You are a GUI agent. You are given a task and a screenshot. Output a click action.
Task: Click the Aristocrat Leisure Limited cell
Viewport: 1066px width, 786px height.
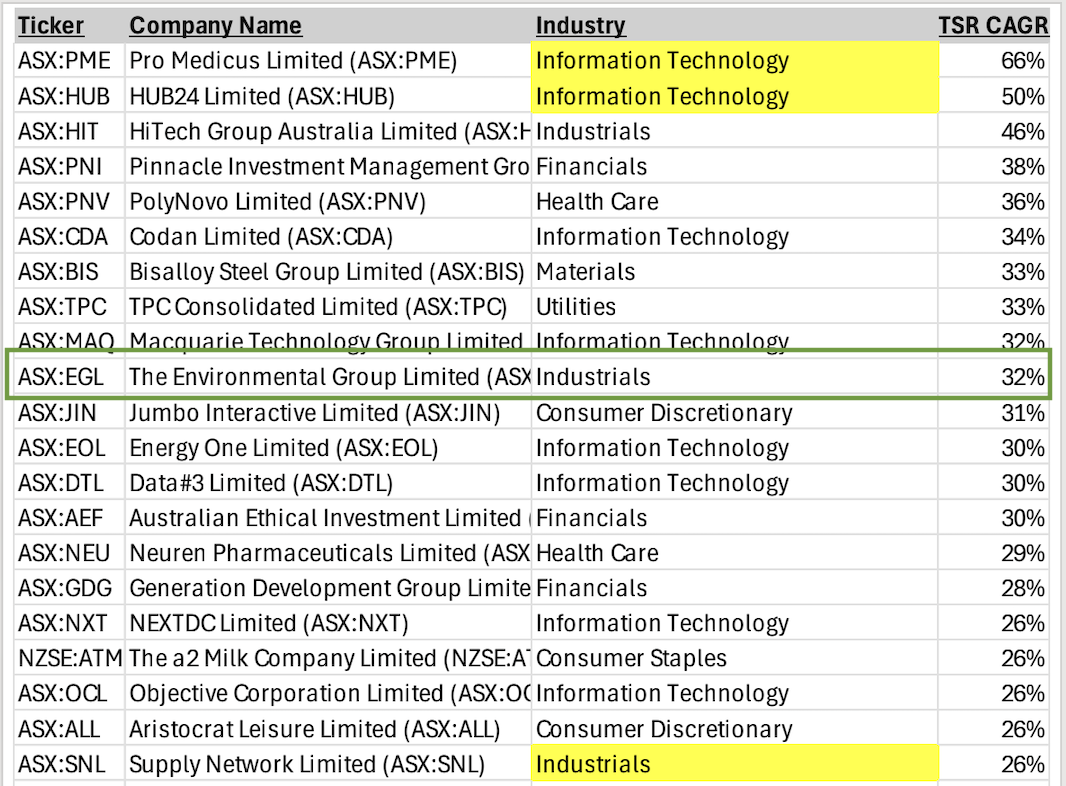coord(314,730)
